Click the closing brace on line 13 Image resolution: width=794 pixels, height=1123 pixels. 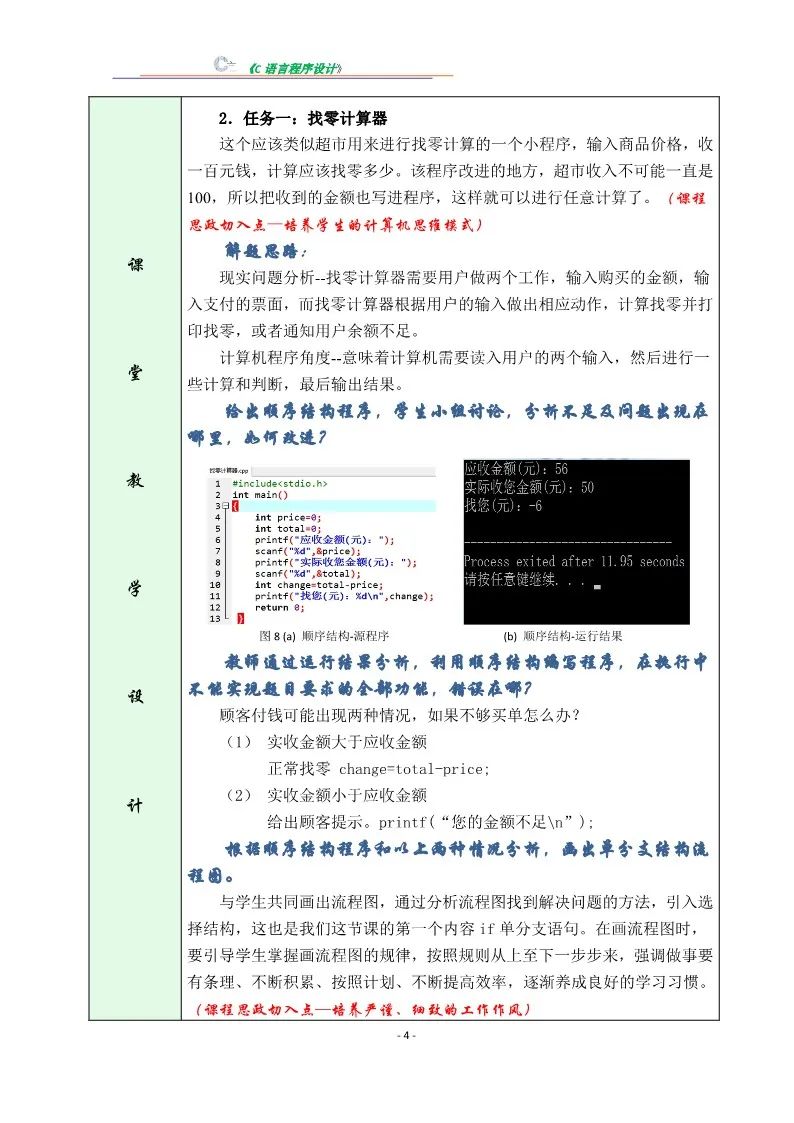pyautogui.click(x=239, y=619)
